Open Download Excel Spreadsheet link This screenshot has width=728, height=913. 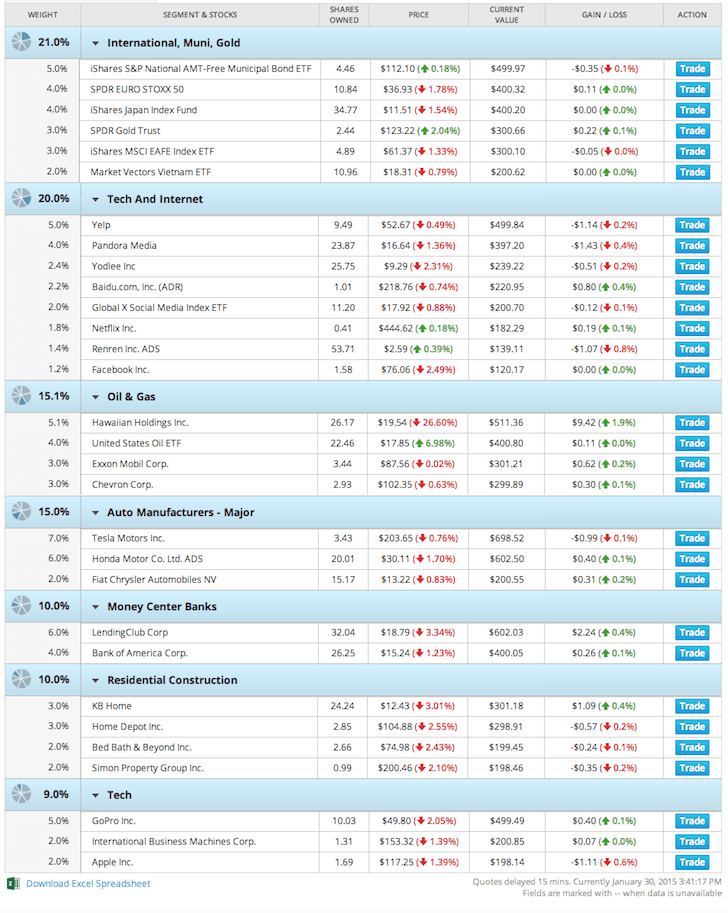(88, 884)
